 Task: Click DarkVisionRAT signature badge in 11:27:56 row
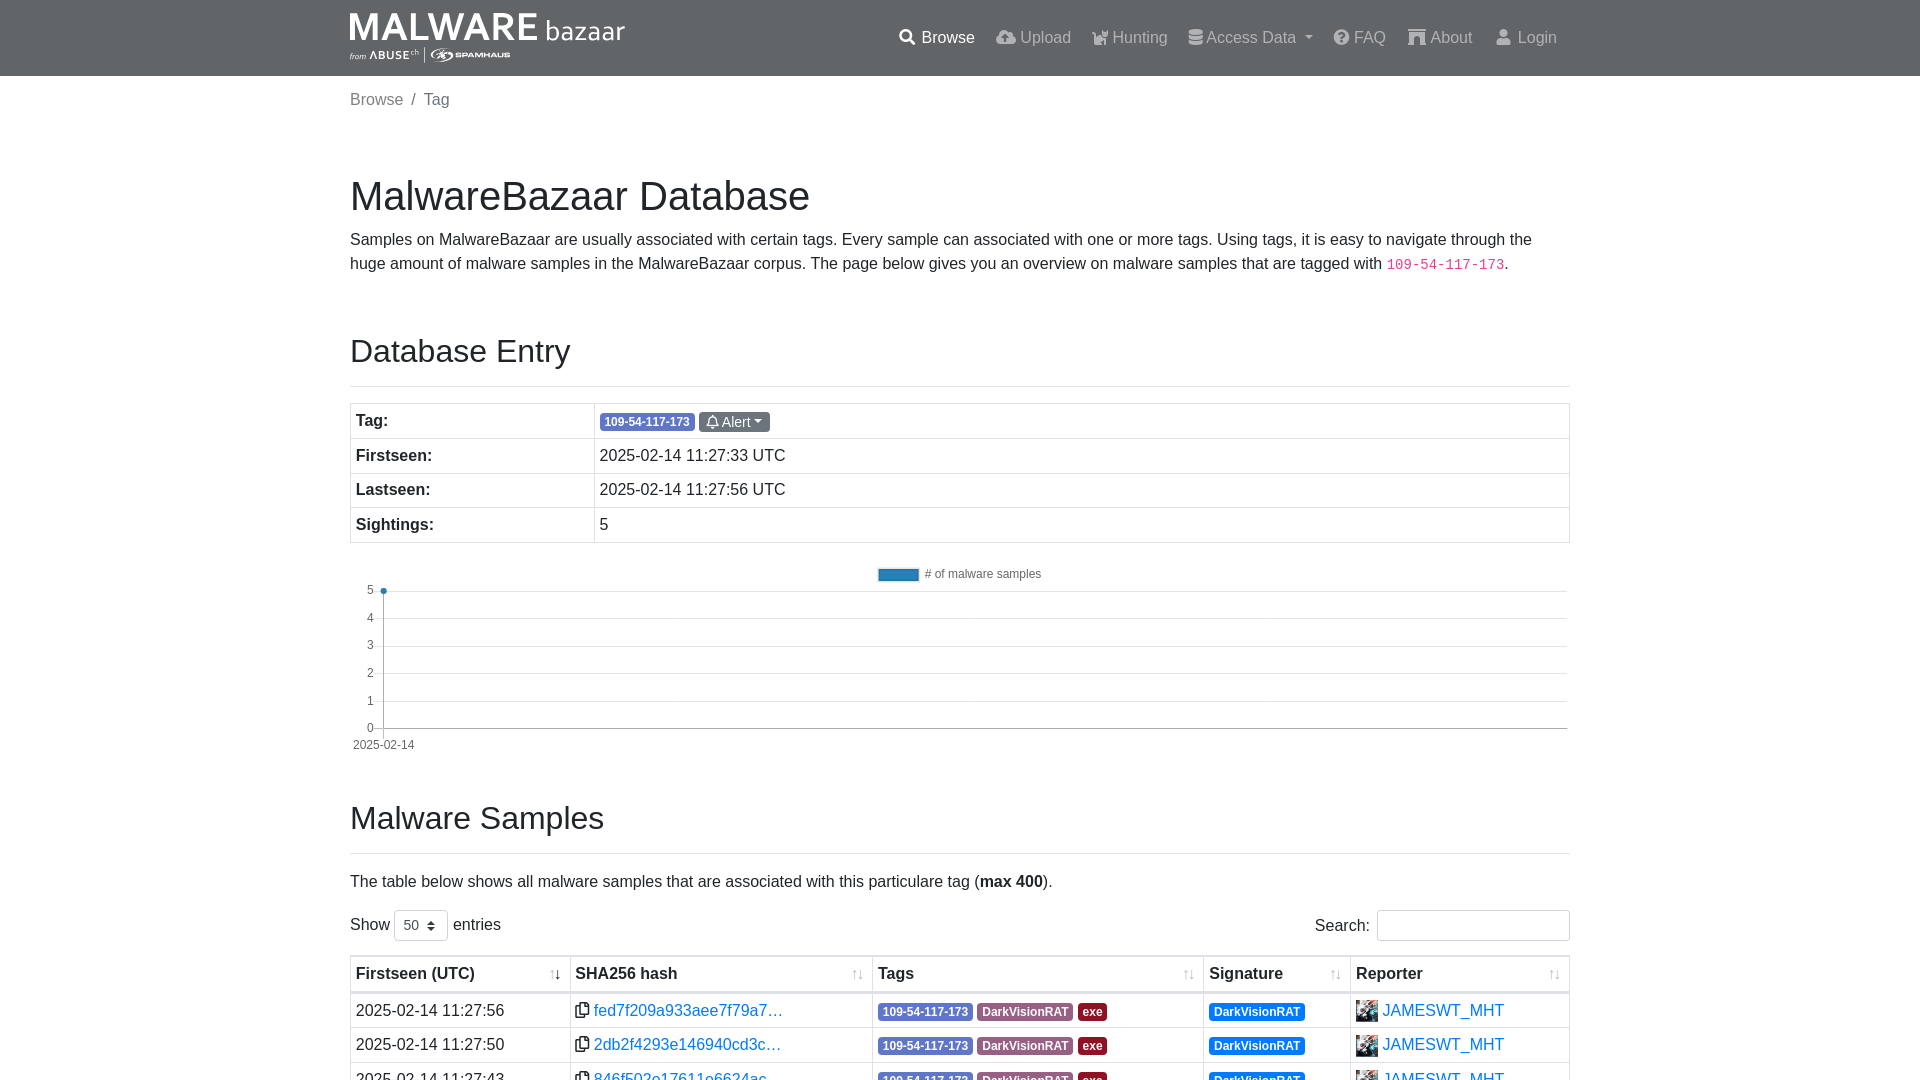1257,1012
